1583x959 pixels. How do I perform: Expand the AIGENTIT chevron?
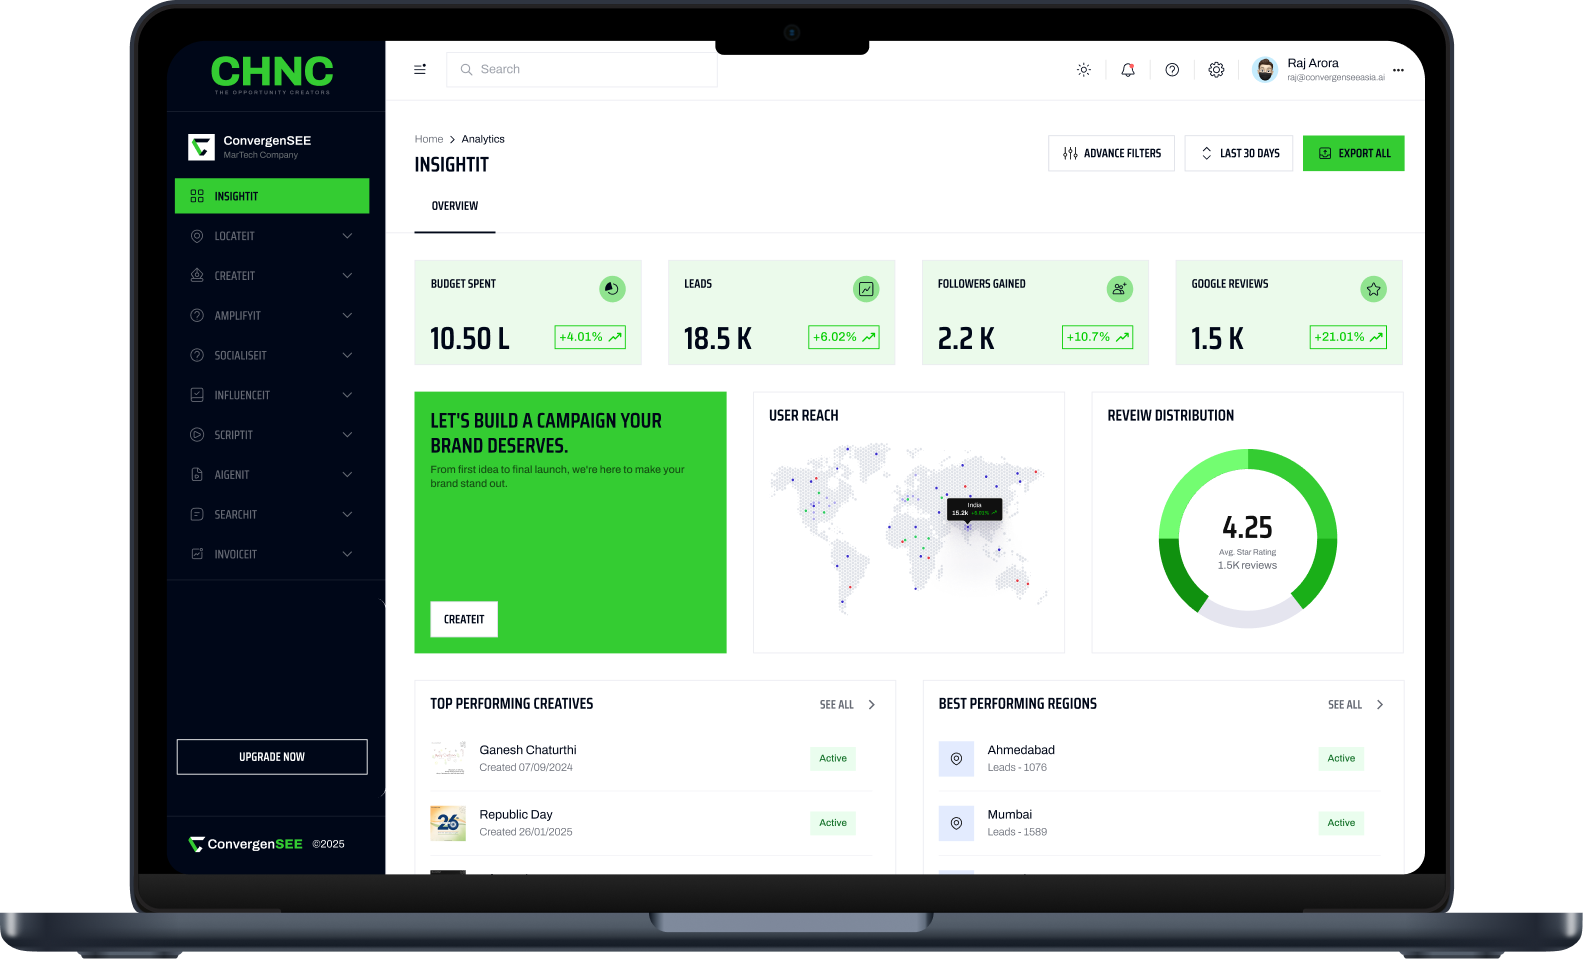(x=347, y=475)
